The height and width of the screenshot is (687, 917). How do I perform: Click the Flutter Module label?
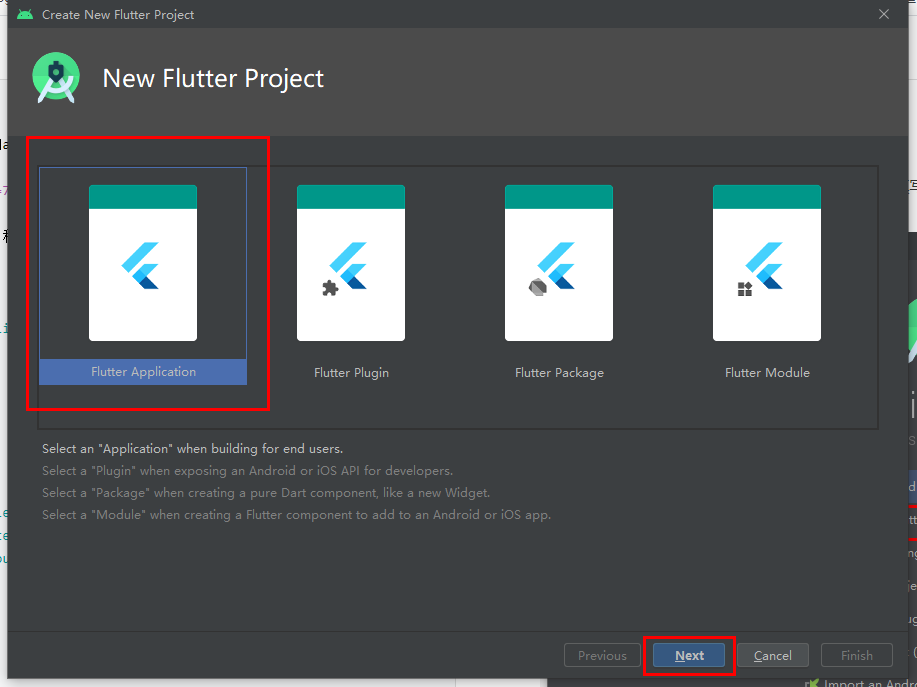tap(767, 372)
